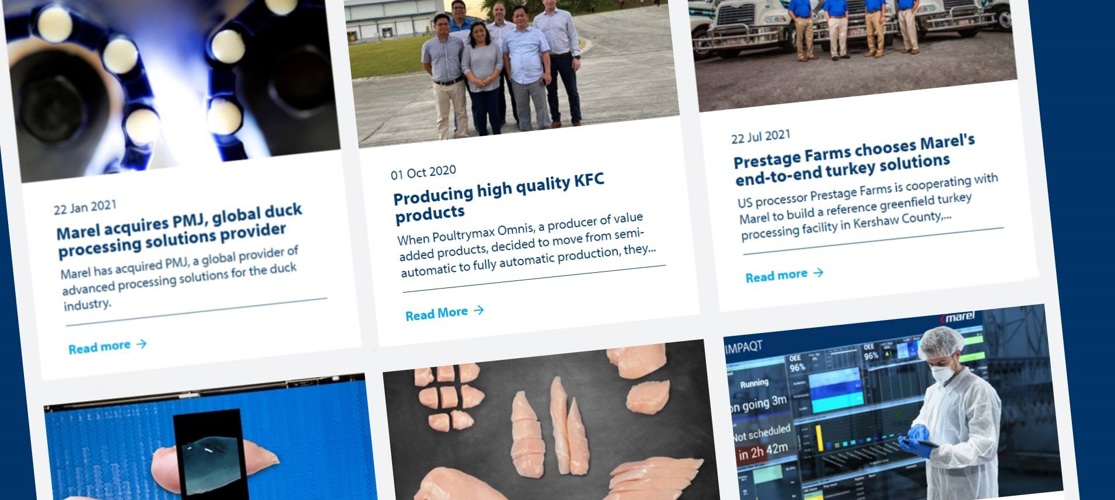Click the 01 Oct 2020 date label
Screen dimensions: 1115x500
coord(423,173)
